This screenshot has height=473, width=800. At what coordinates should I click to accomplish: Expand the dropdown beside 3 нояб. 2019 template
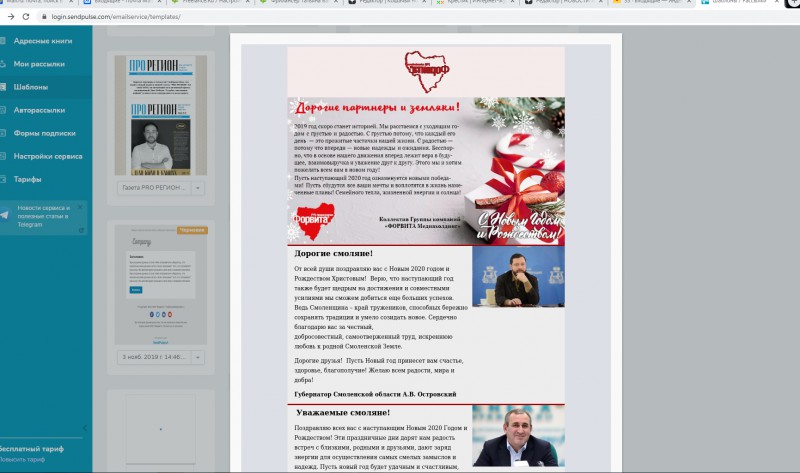click(x=198, y=357)
